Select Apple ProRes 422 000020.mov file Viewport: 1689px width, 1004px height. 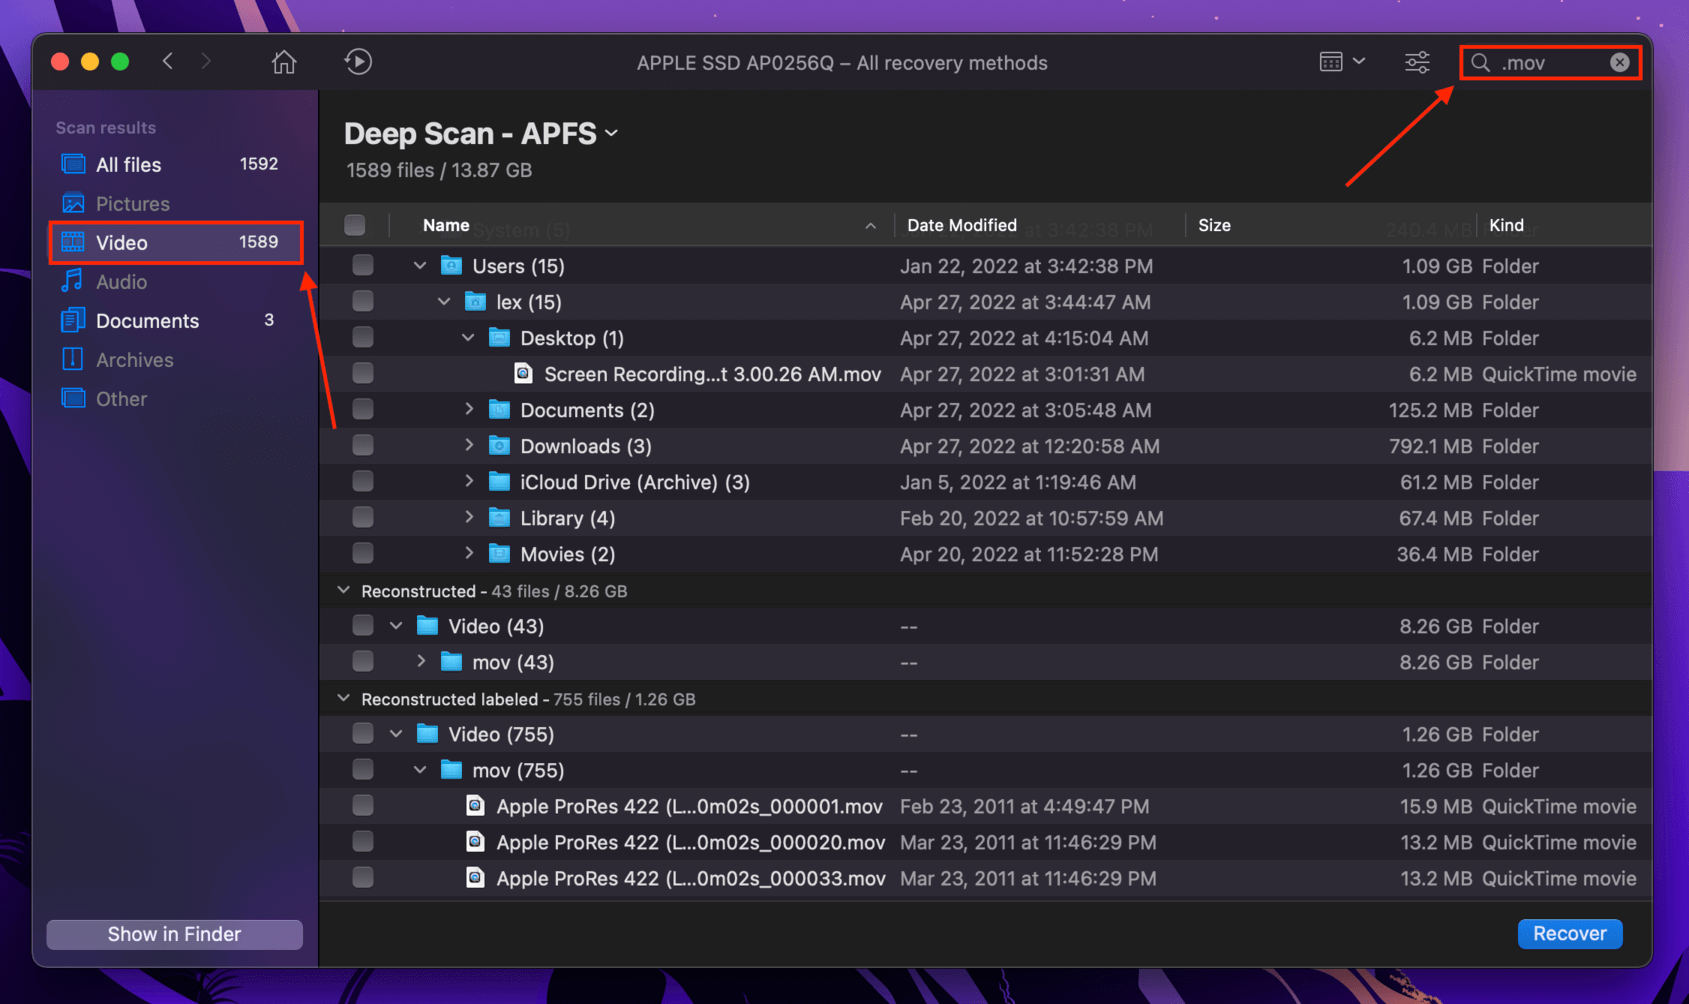[985, 842]
